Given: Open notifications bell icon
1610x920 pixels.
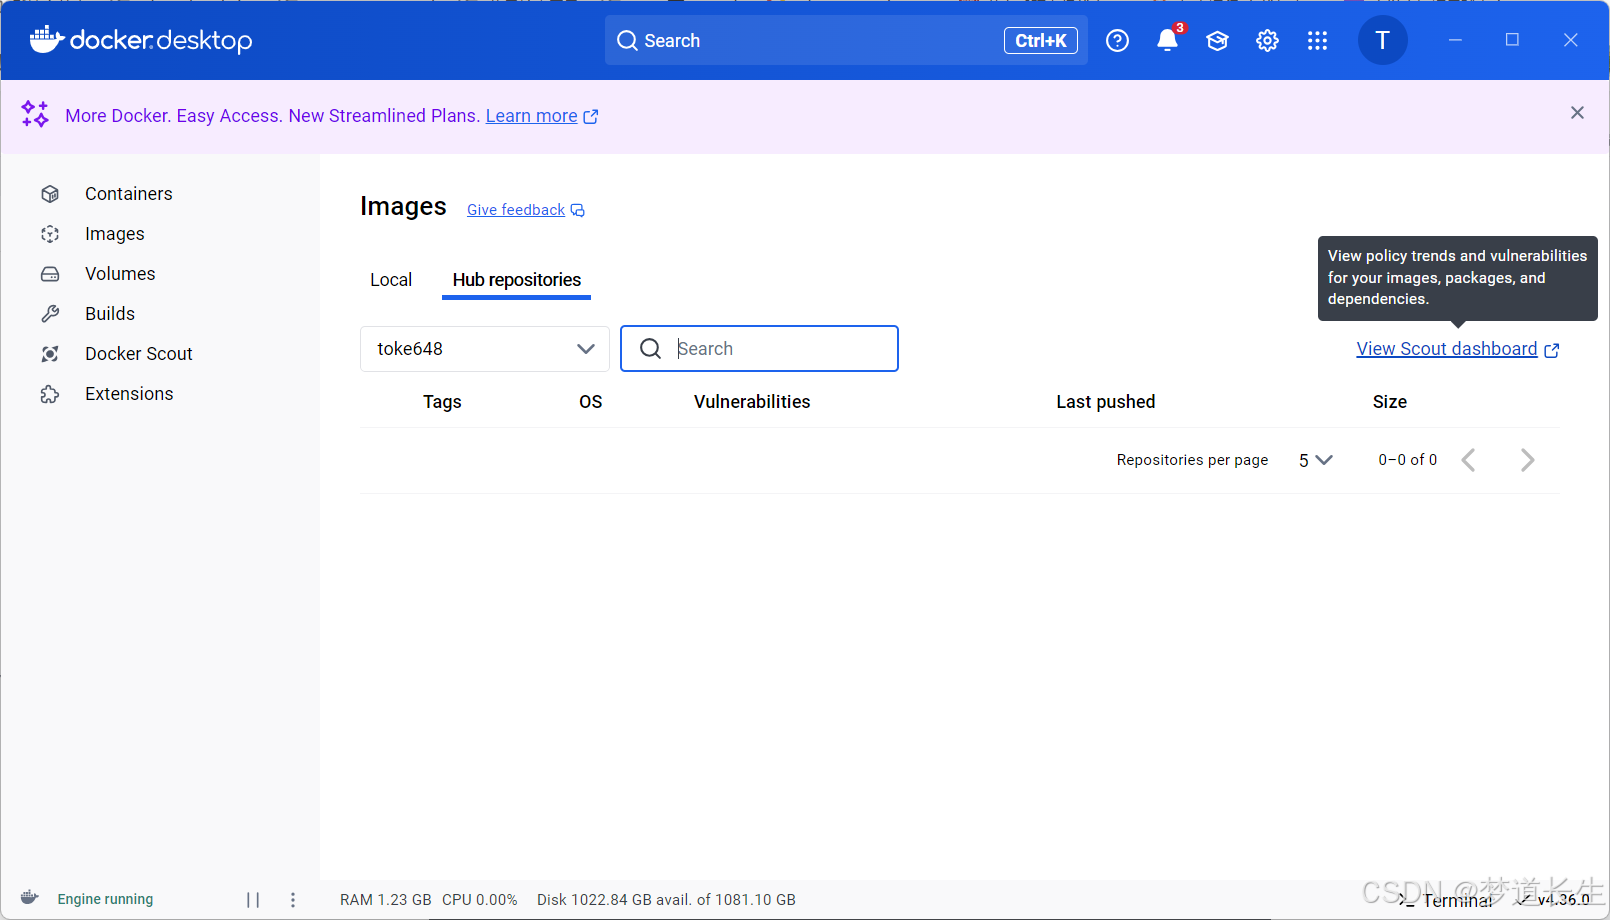Looking at the screenshot, I should click(1167, 40).
